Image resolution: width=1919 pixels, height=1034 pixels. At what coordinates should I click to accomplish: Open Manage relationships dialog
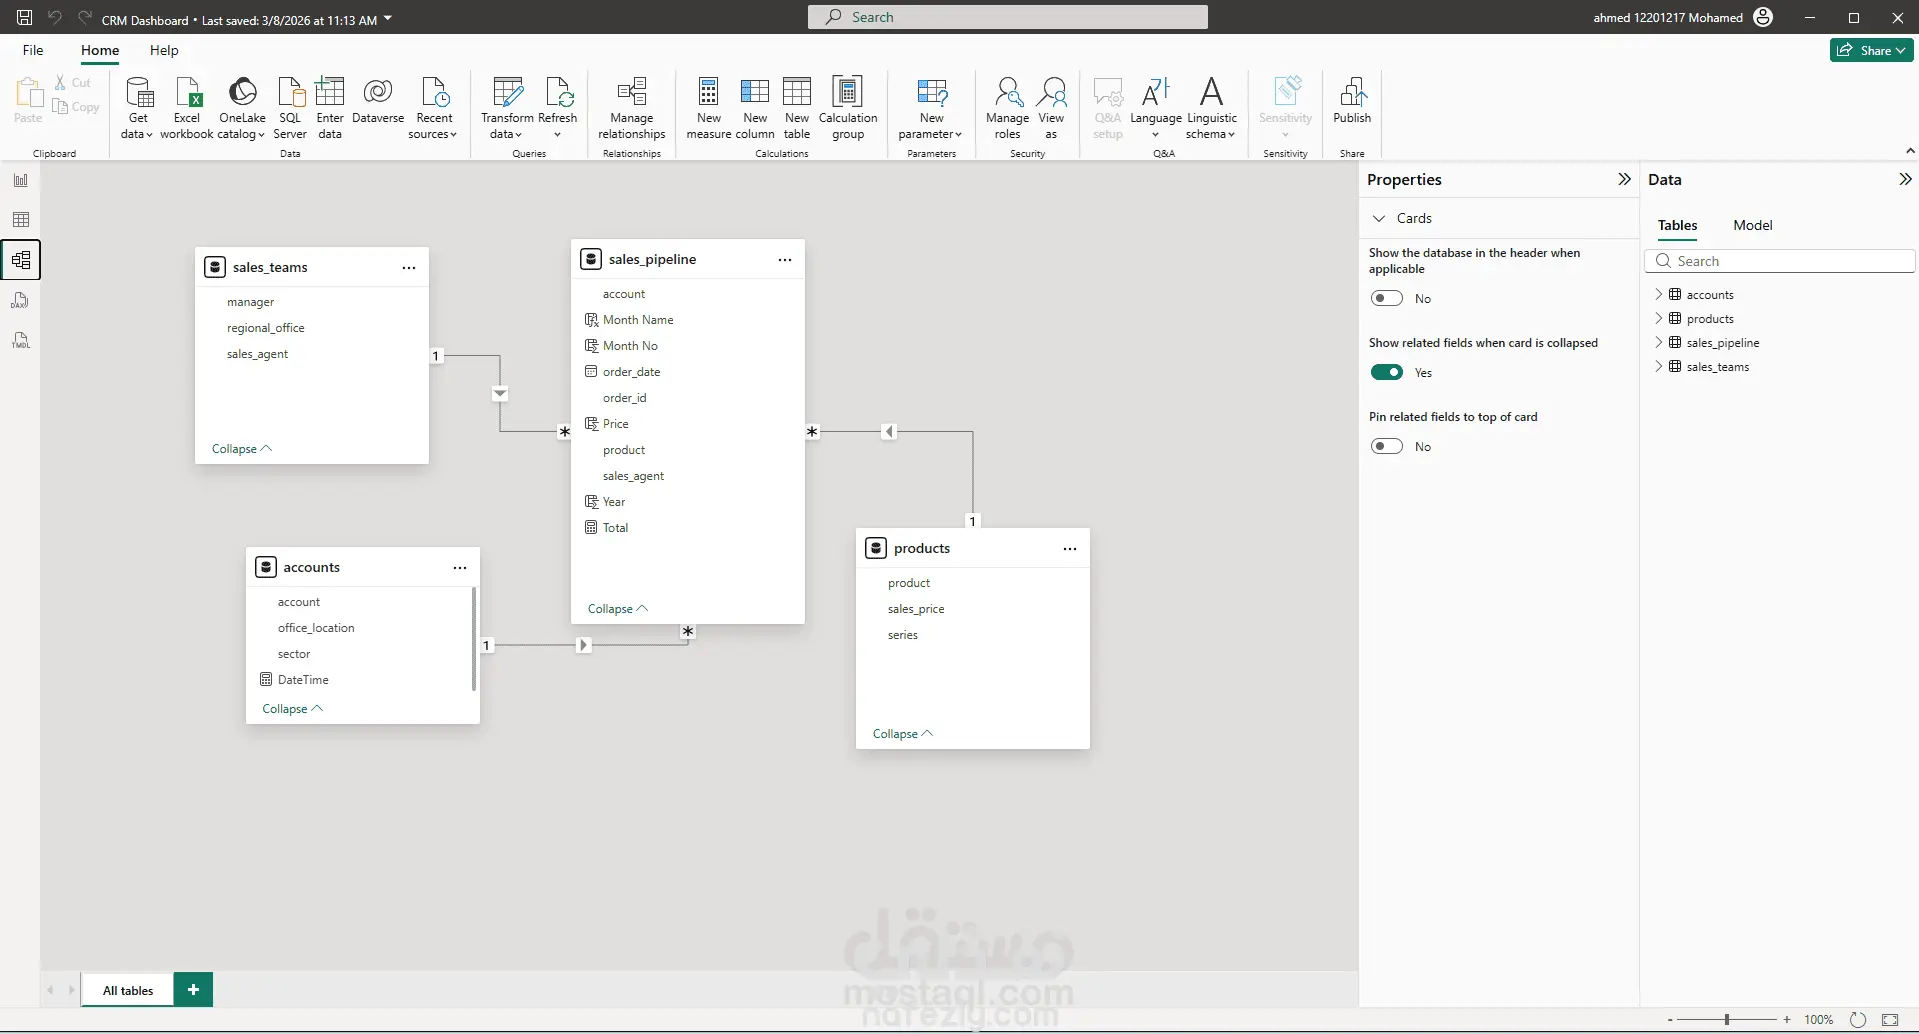632,108
